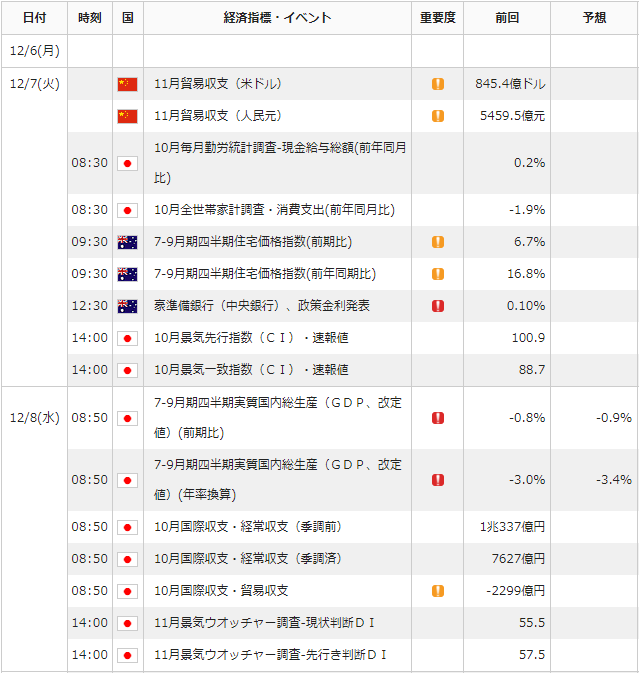Click forecast value -0.9%
Image resolution: width=639 pixels, height=673 pixels.
pos(614,418)
